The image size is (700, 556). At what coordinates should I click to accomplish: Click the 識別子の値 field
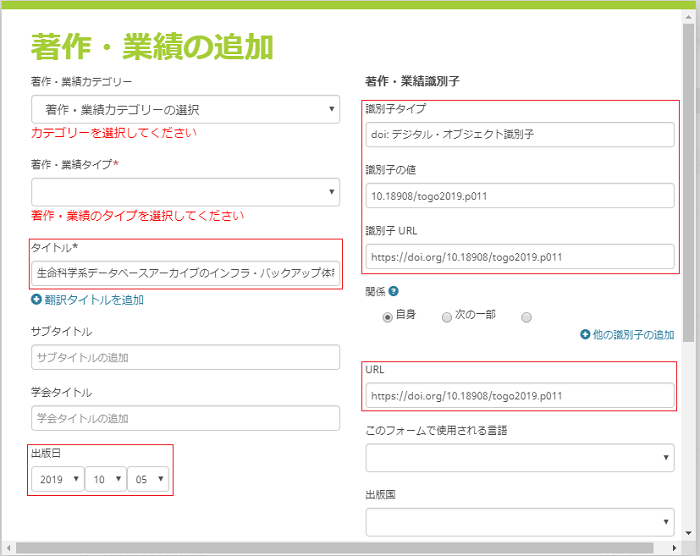coord(519,196)
